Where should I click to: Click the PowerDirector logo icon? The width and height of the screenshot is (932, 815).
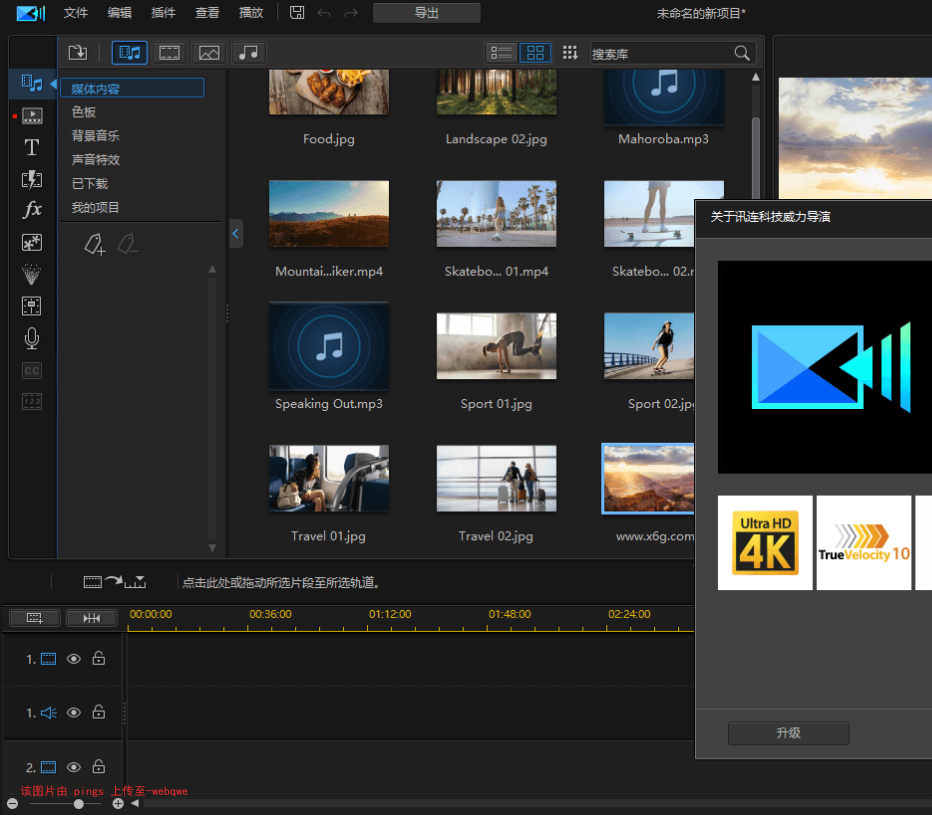pos(31,12)
